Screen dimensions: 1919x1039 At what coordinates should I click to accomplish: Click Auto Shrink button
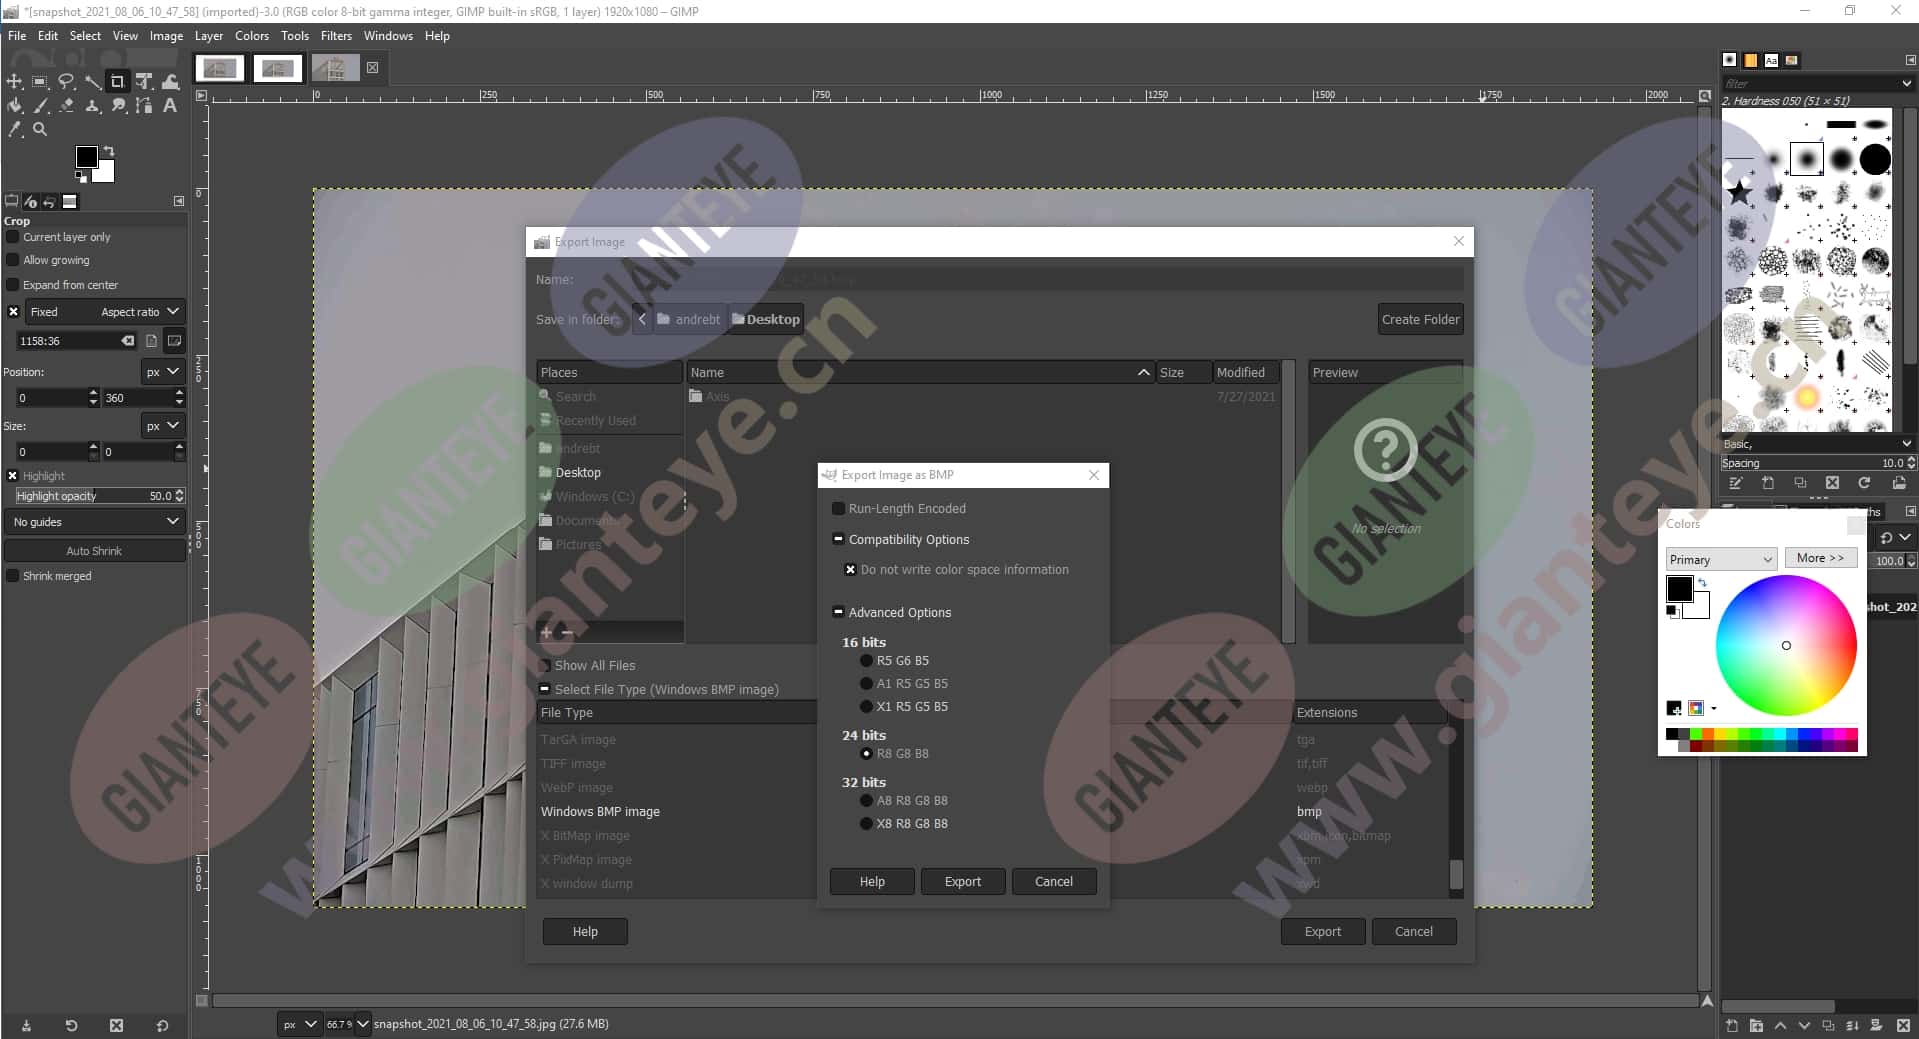coord(95,551)
